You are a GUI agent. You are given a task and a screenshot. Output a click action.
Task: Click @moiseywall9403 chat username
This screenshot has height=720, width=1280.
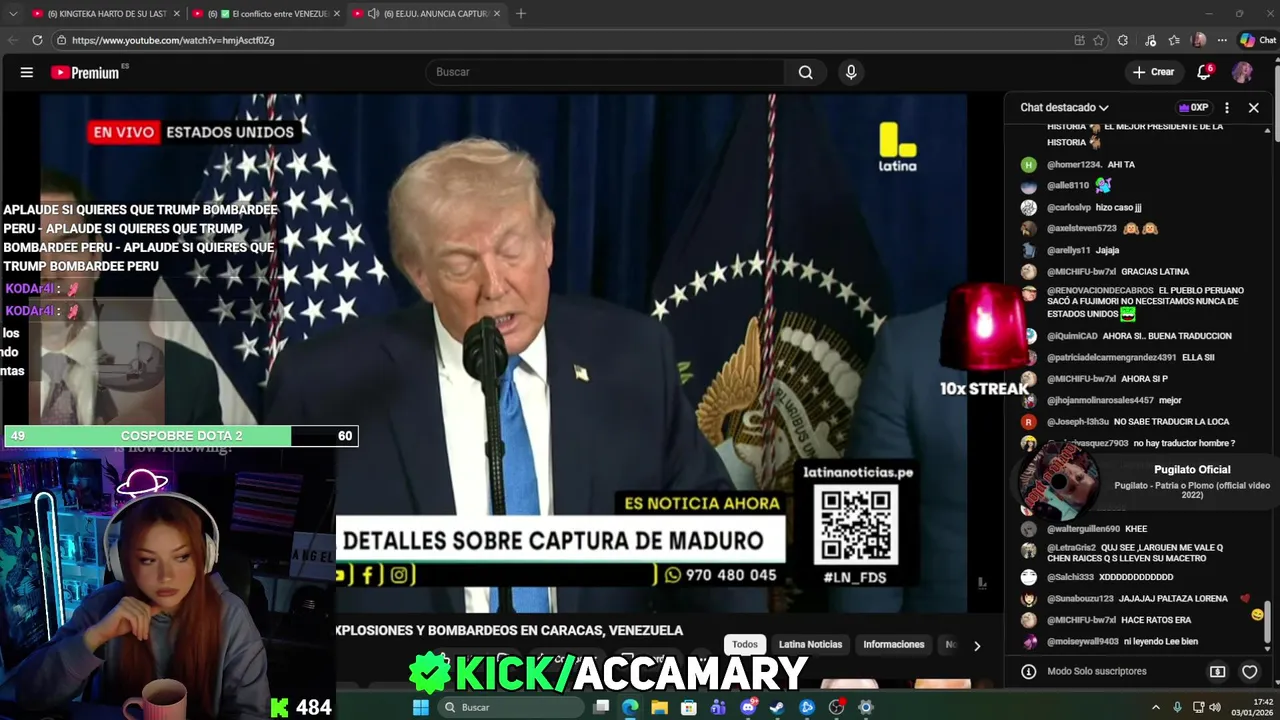coord(1083,641)
